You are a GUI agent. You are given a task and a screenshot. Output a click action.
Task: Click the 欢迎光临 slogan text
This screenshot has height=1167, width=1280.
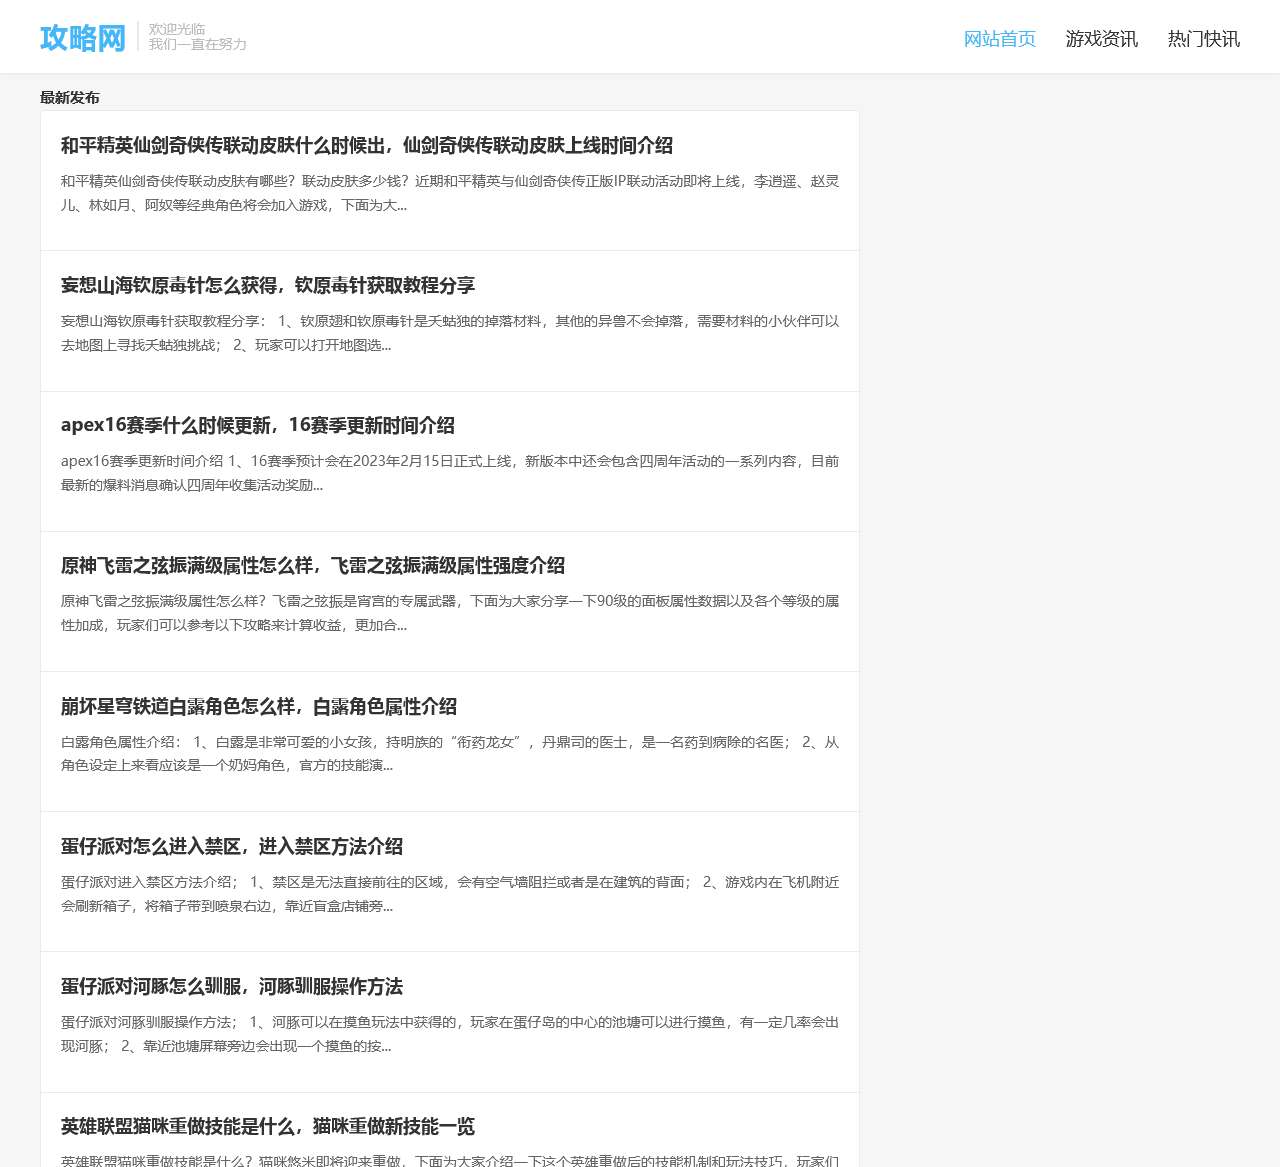pos(177,29)
